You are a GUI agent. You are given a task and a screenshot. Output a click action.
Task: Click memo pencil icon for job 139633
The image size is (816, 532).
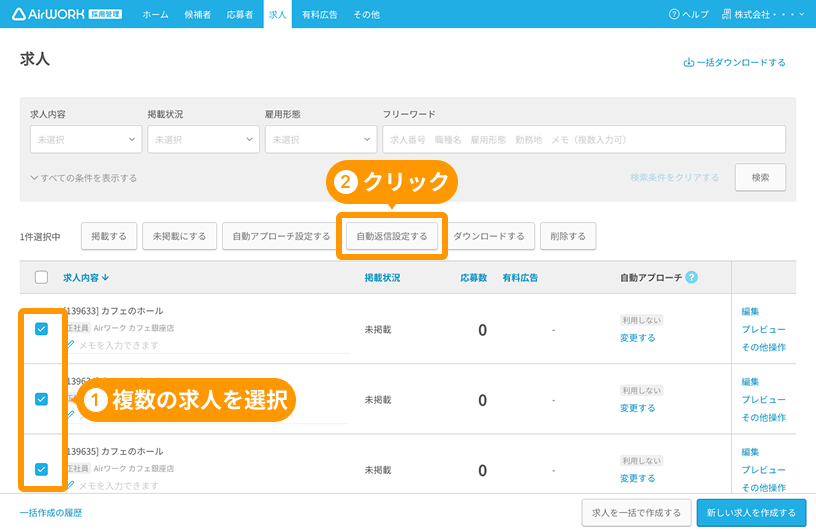[x=71, y=345]
